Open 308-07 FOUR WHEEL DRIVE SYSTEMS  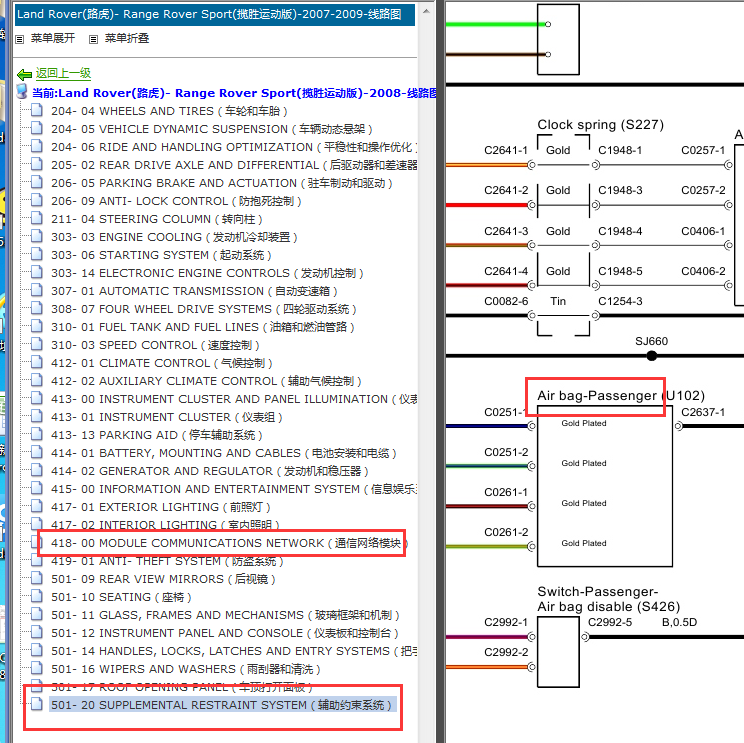pos(204,309)
